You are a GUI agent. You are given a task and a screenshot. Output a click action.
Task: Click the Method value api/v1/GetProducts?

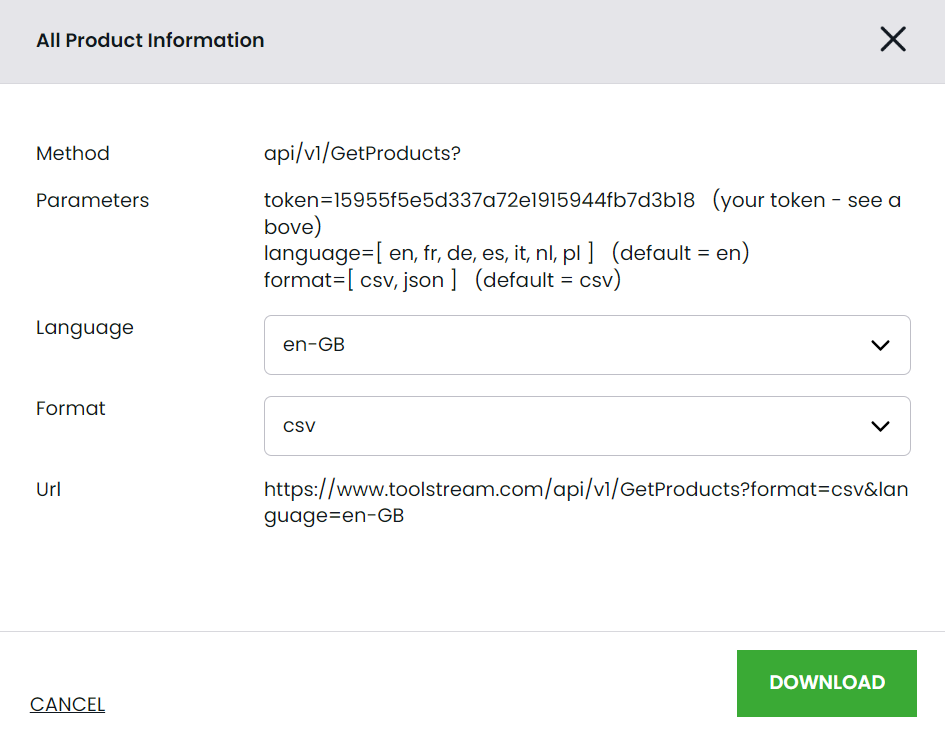coord(360,153)
